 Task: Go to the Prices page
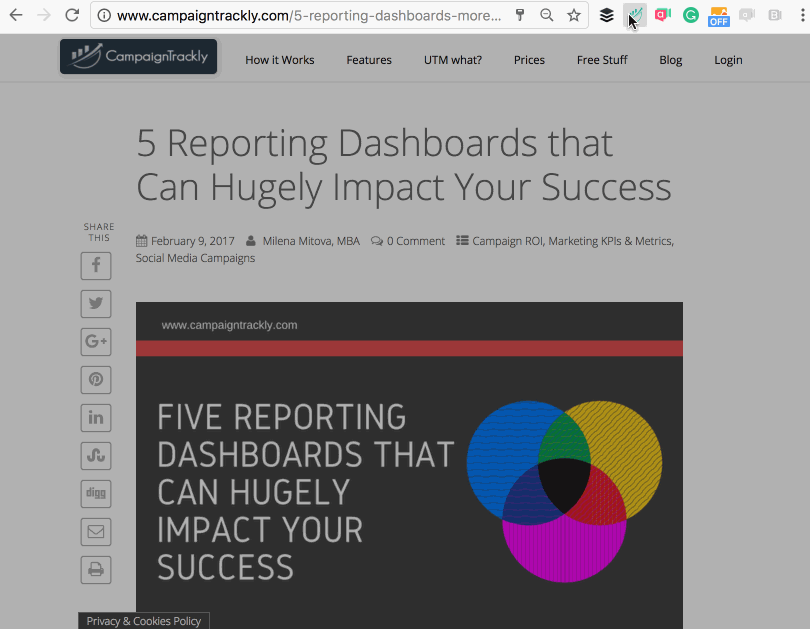tap(529, 60)
